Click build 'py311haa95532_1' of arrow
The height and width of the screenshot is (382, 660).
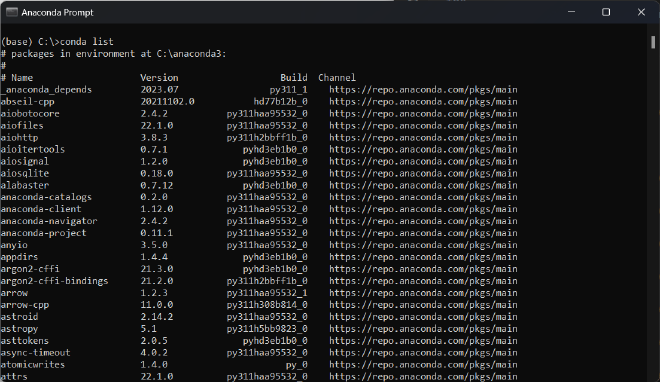[267, 293]
